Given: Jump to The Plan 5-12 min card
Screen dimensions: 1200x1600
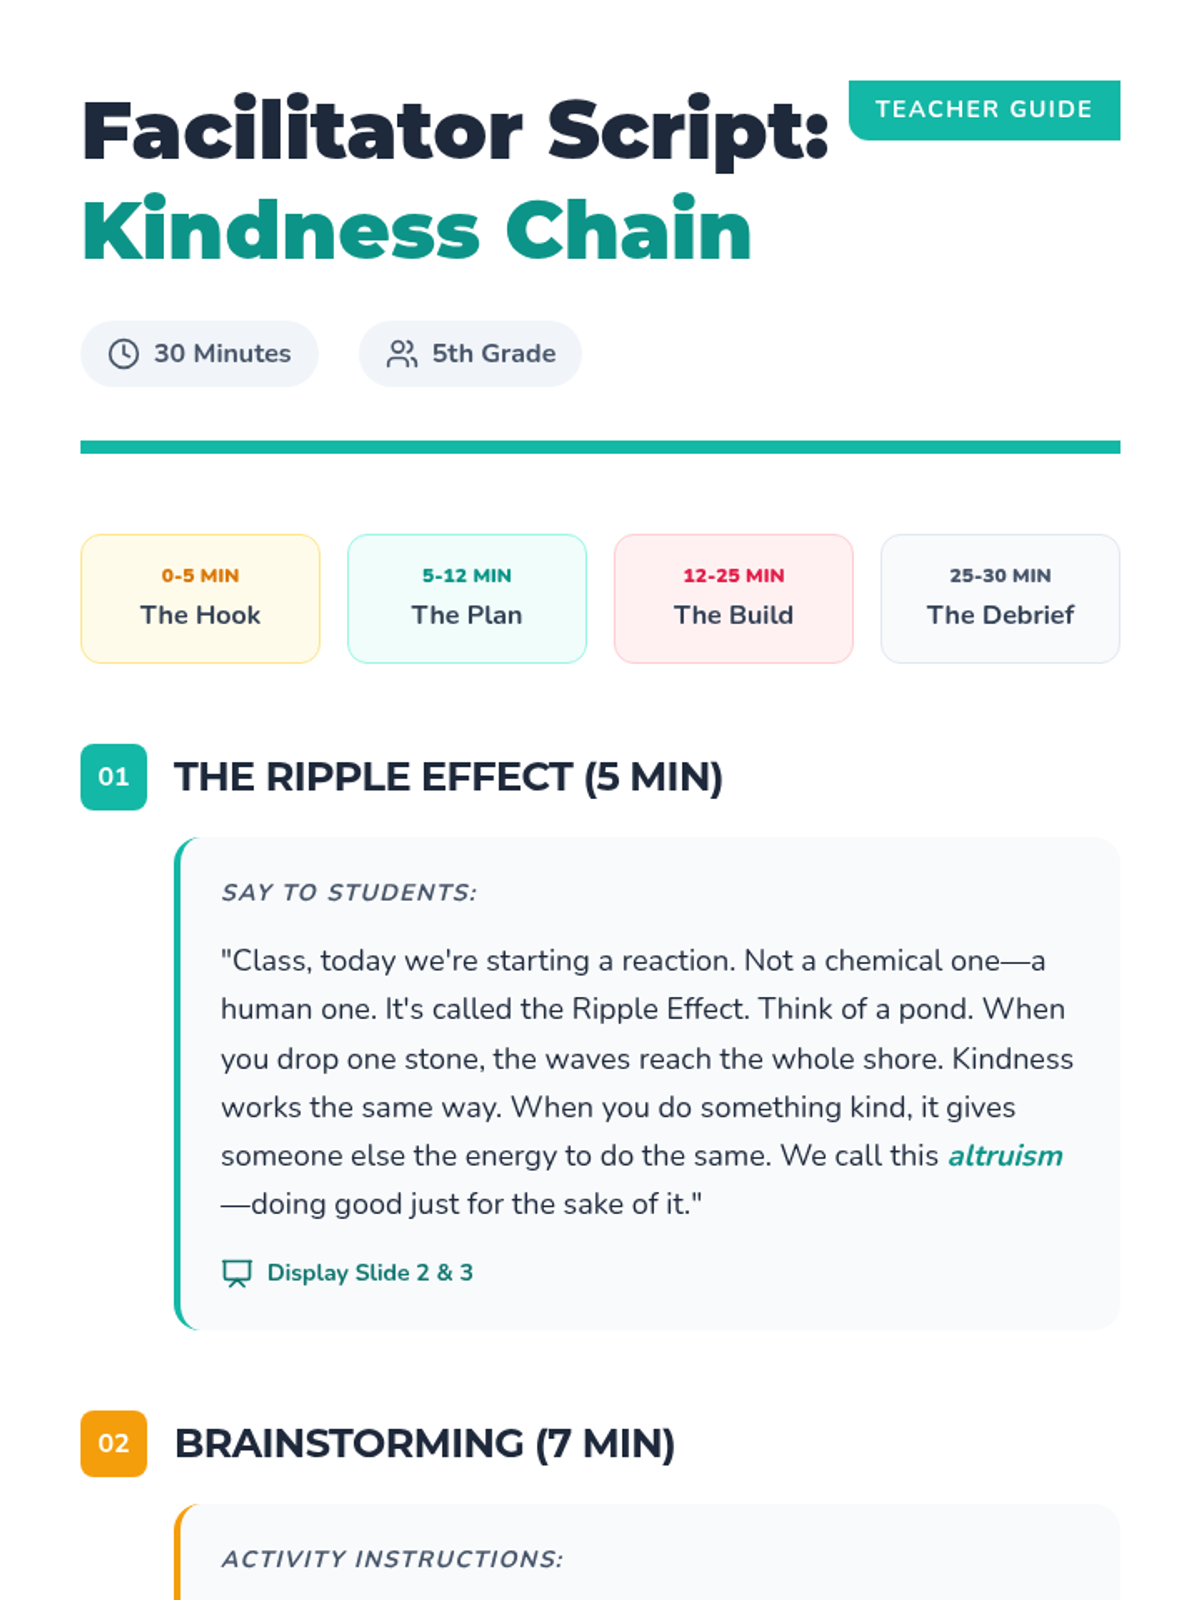Looking at the screenshot, I should pos(467,598).
